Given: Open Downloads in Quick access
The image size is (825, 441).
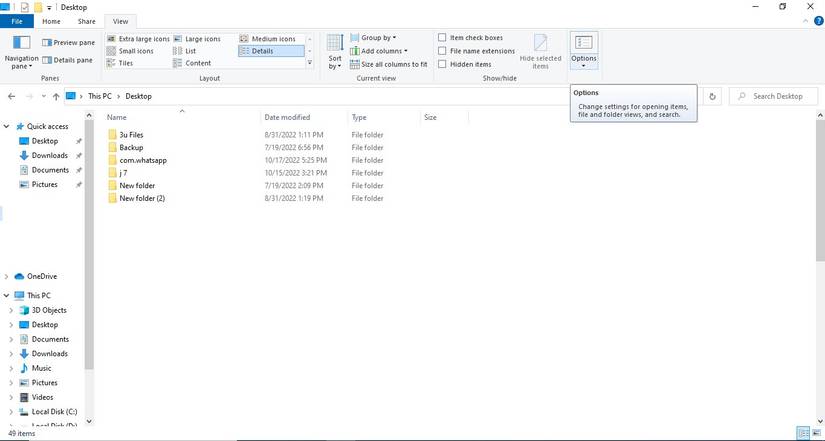Looking at the screenshot, I should point(49,155).
